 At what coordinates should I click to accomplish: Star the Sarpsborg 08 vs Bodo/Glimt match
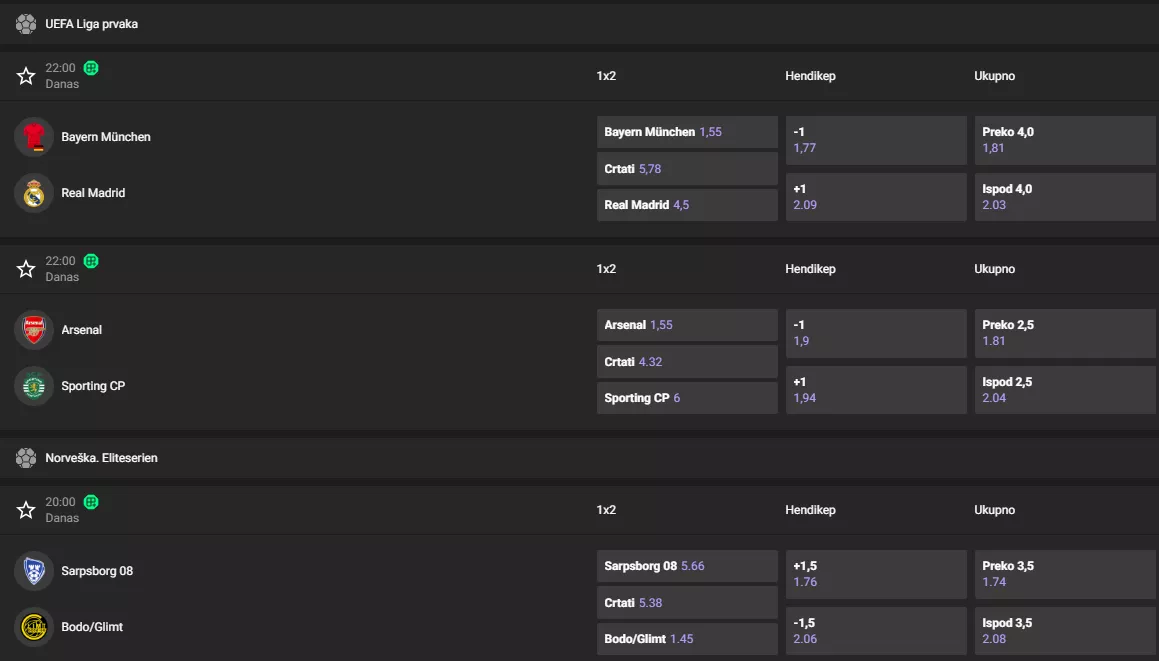26,510
